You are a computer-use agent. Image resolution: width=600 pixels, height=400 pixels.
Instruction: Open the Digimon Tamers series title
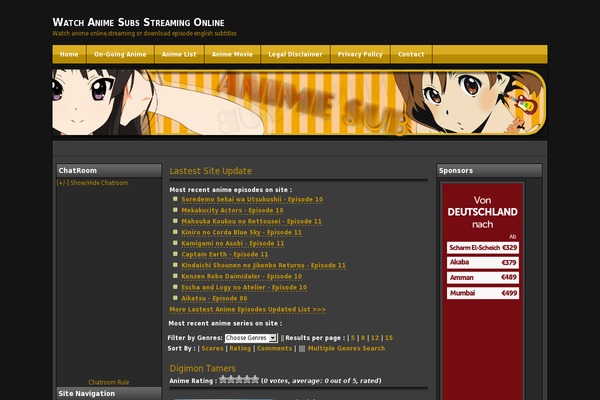pyautogui.click(x=202, y=369)
